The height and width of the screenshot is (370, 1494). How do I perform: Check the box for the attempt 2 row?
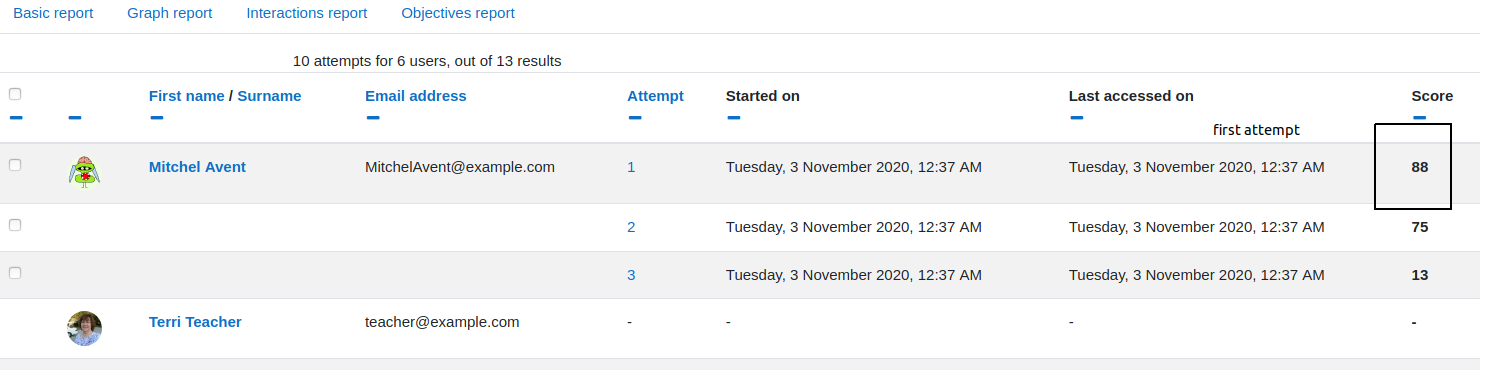[x=15, y=225]
